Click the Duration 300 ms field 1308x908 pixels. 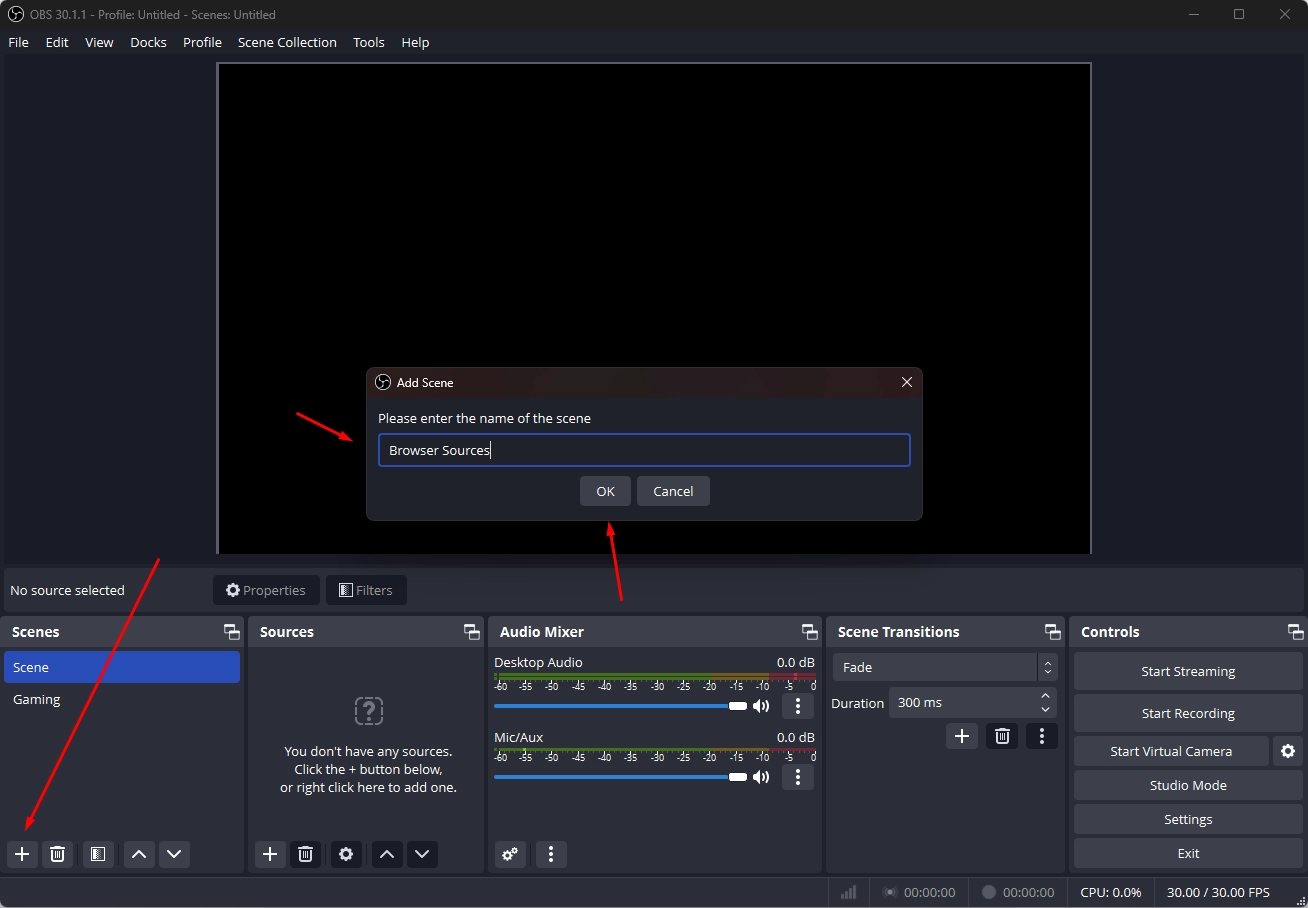pos(972,703)
